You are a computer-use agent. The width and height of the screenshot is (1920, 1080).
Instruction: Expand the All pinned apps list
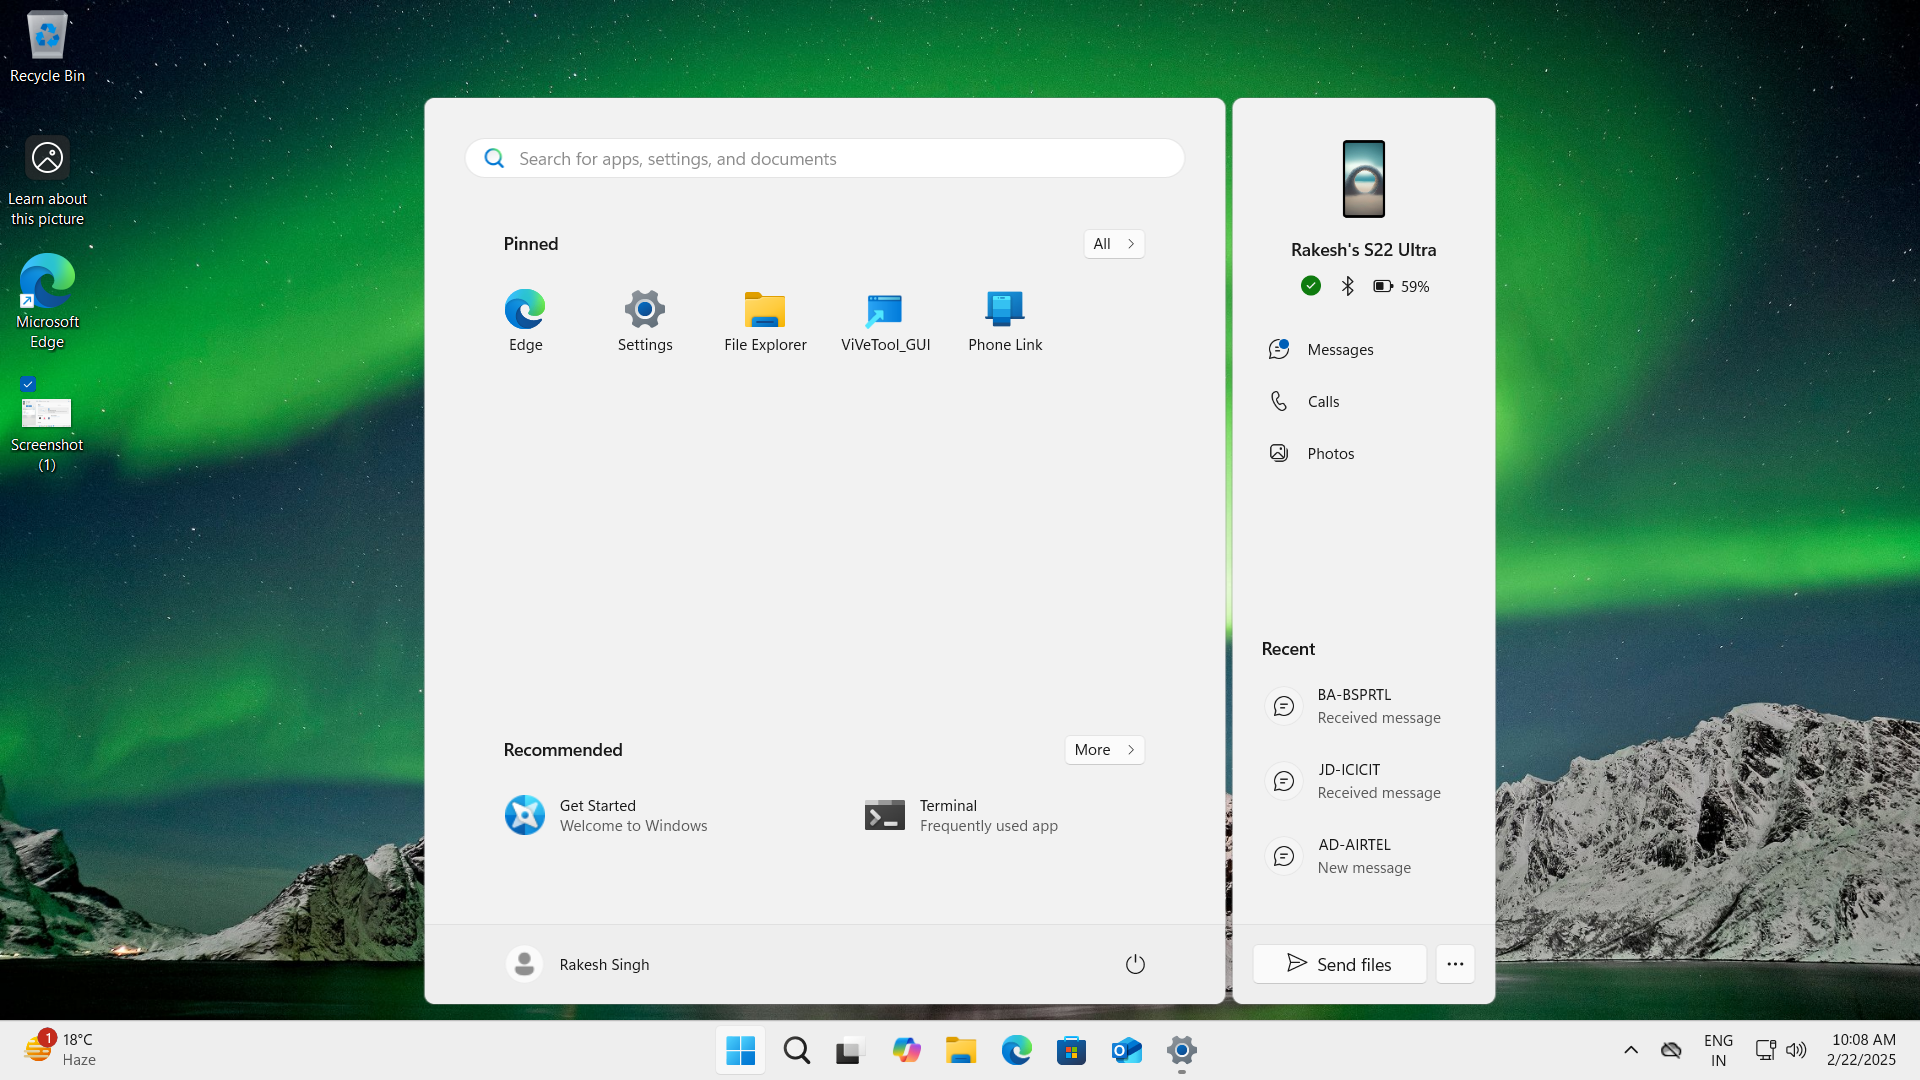point(1113,243)
